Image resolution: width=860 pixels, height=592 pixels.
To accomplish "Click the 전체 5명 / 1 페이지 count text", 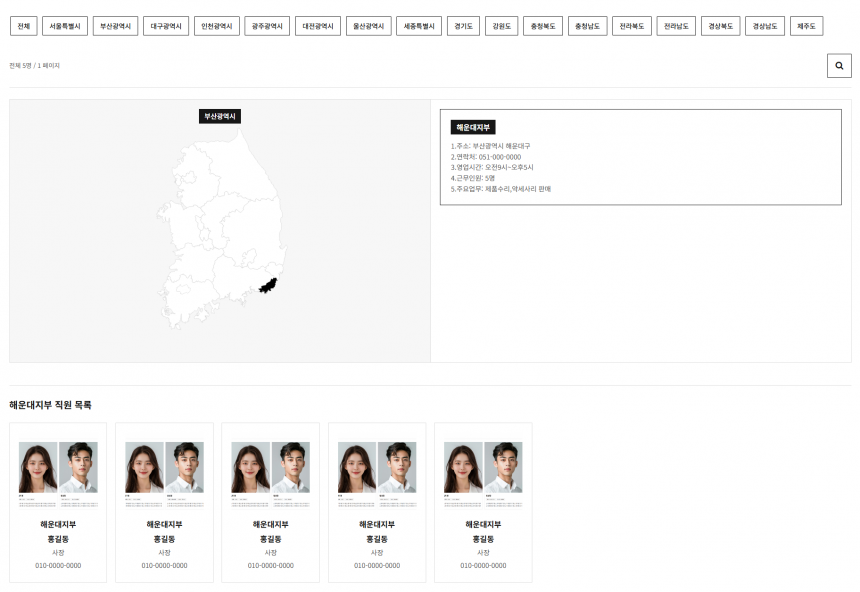I will click(35, 65).
